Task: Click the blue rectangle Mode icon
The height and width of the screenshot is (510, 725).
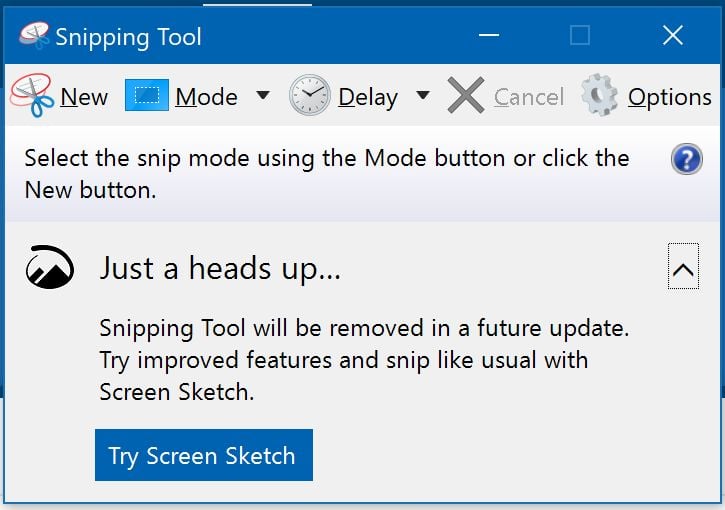Action: click(146, 96)
